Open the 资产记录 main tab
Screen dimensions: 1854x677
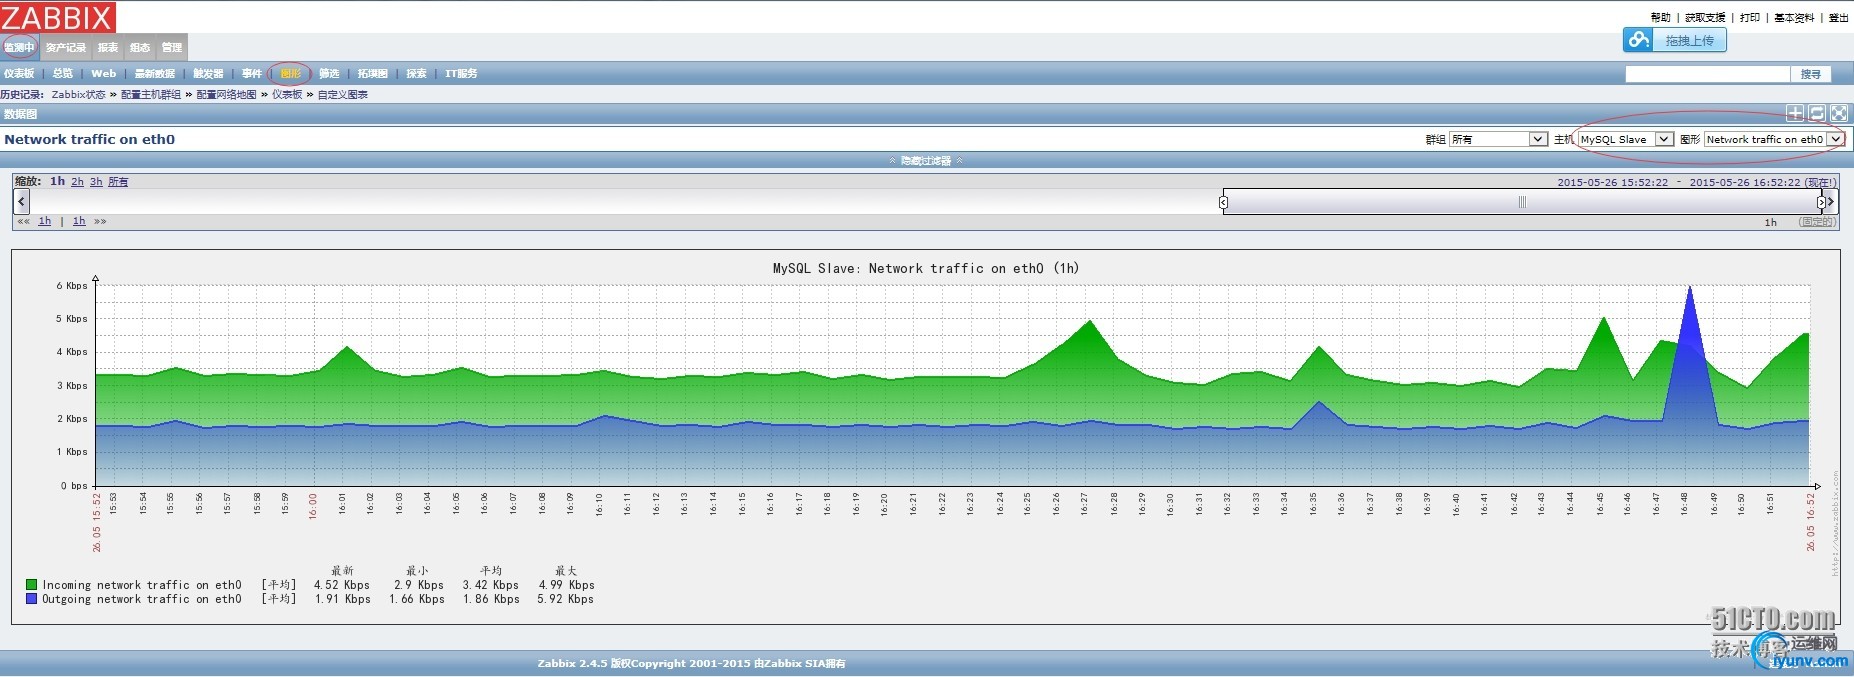[x=66, y=47]
